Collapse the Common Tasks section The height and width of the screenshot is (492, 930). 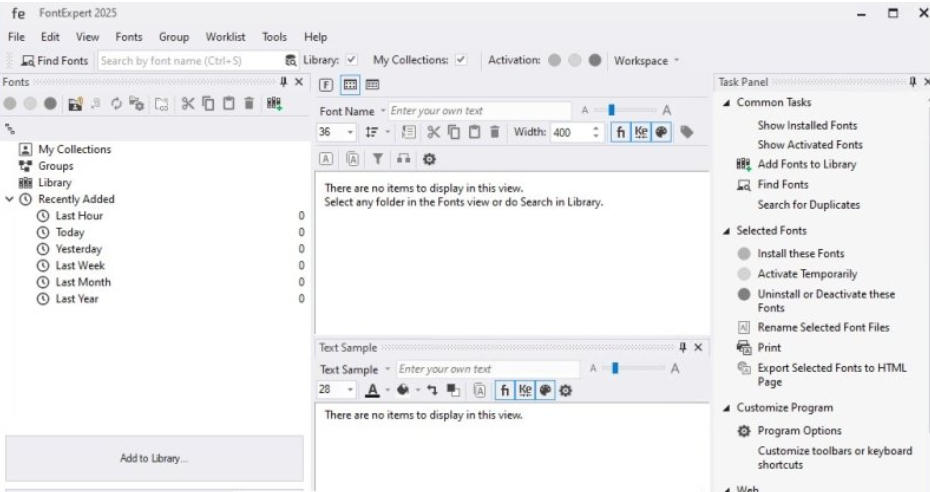point(727,103)
